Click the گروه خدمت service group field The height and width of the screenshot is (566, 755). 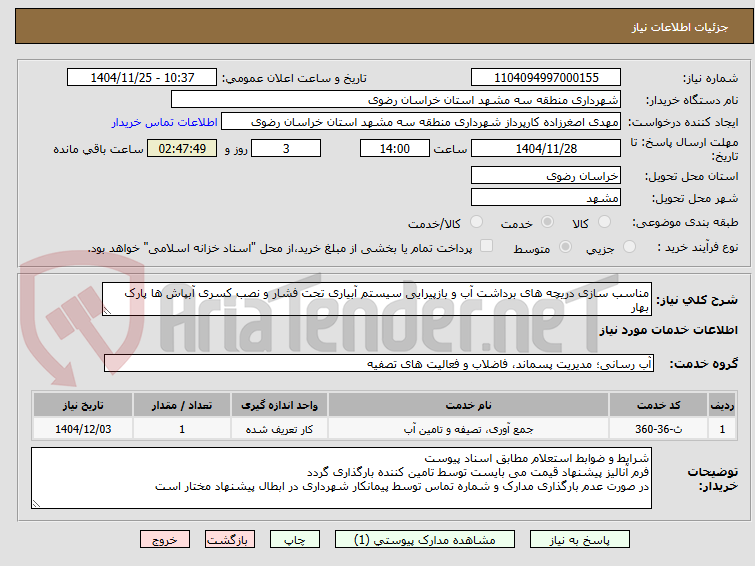click(x=379, y=364)
